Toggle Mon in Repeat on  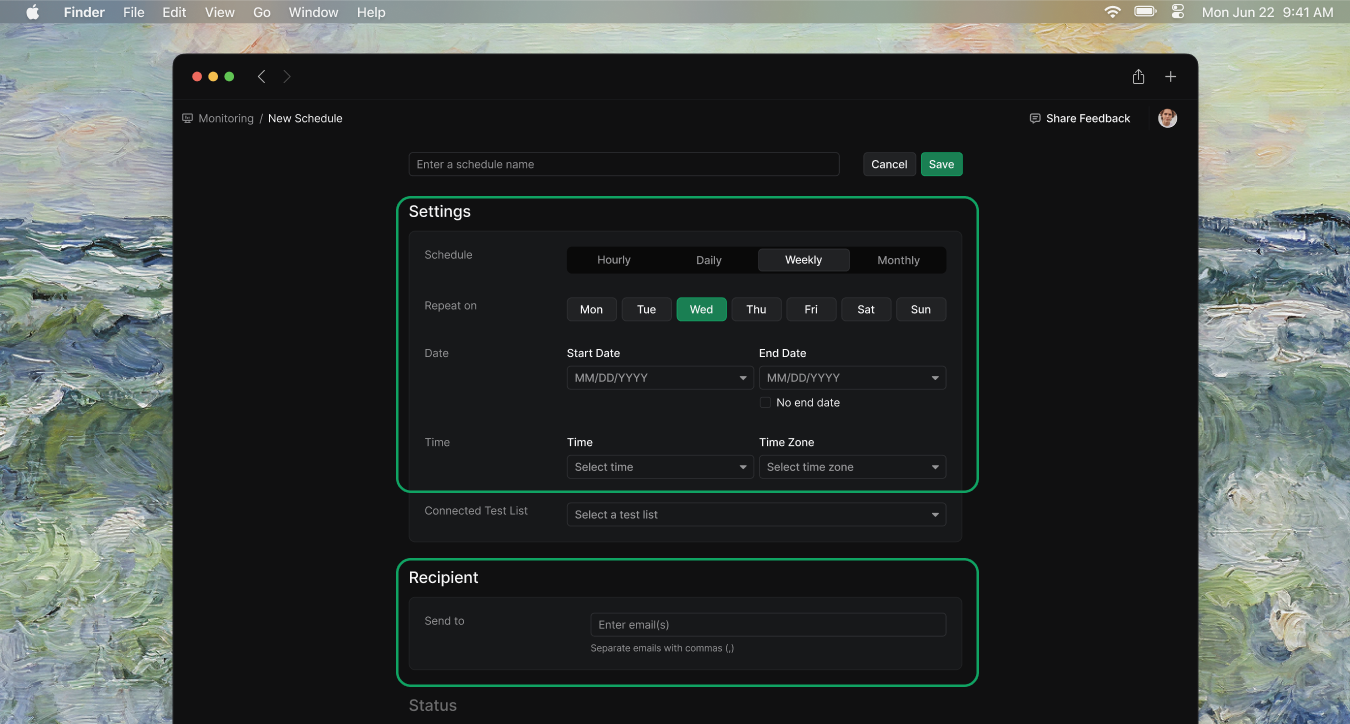tap(591, 309)
